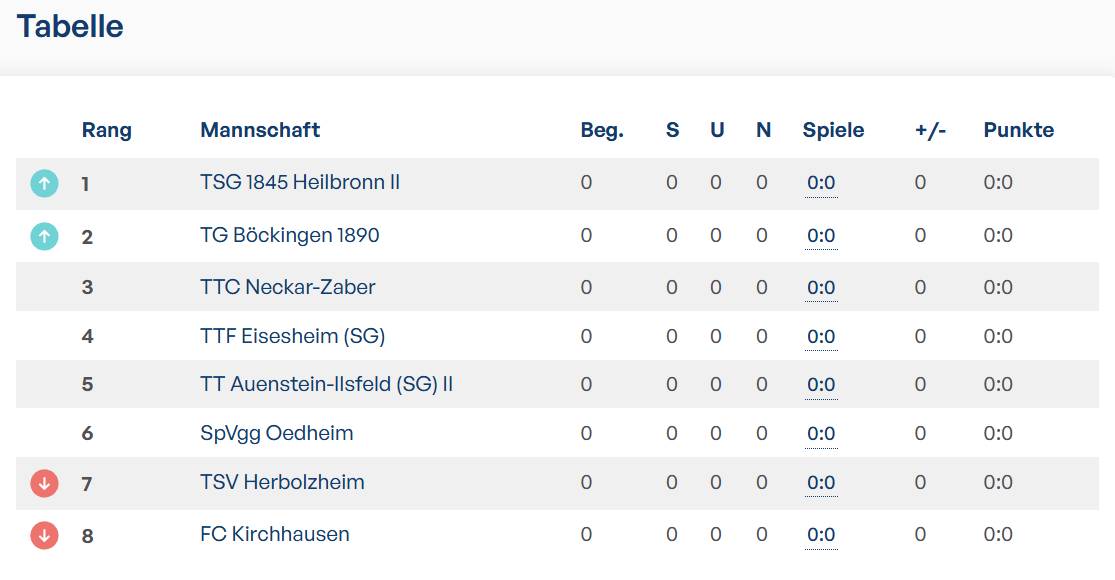This screenshot has height=580, width=1115.
Task: Open the TSV Herbolzheim team link
Action: tap(282, 482)
